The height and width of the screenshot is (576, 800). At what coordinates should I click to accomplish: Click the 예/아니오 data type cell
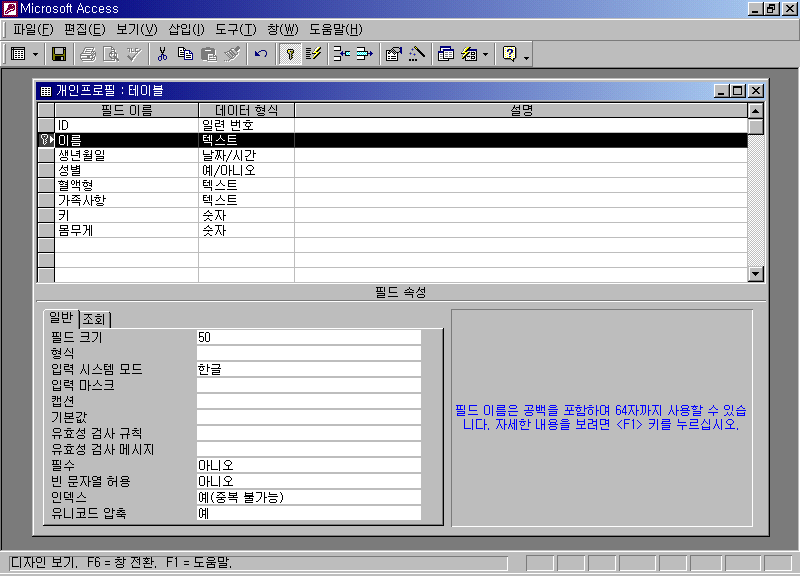tap(246, 170)
